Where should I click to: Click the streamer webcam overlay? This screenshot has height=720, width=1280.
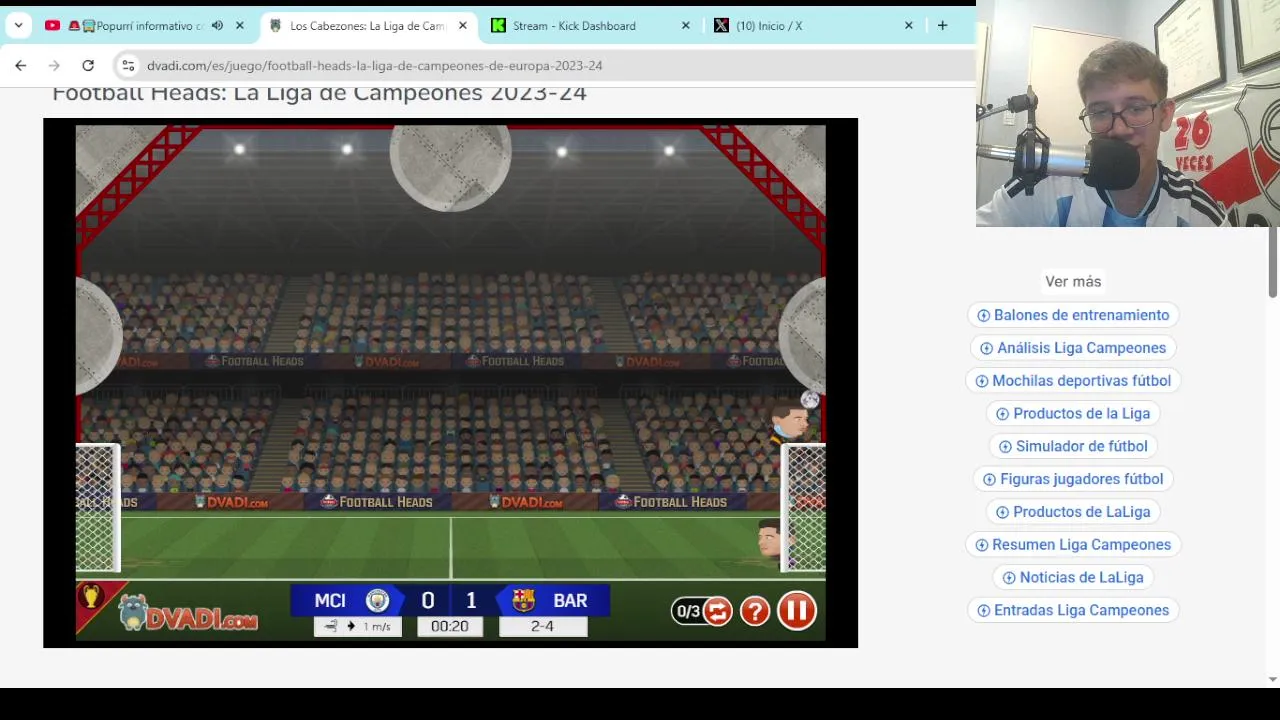(x=1128, y=113)
